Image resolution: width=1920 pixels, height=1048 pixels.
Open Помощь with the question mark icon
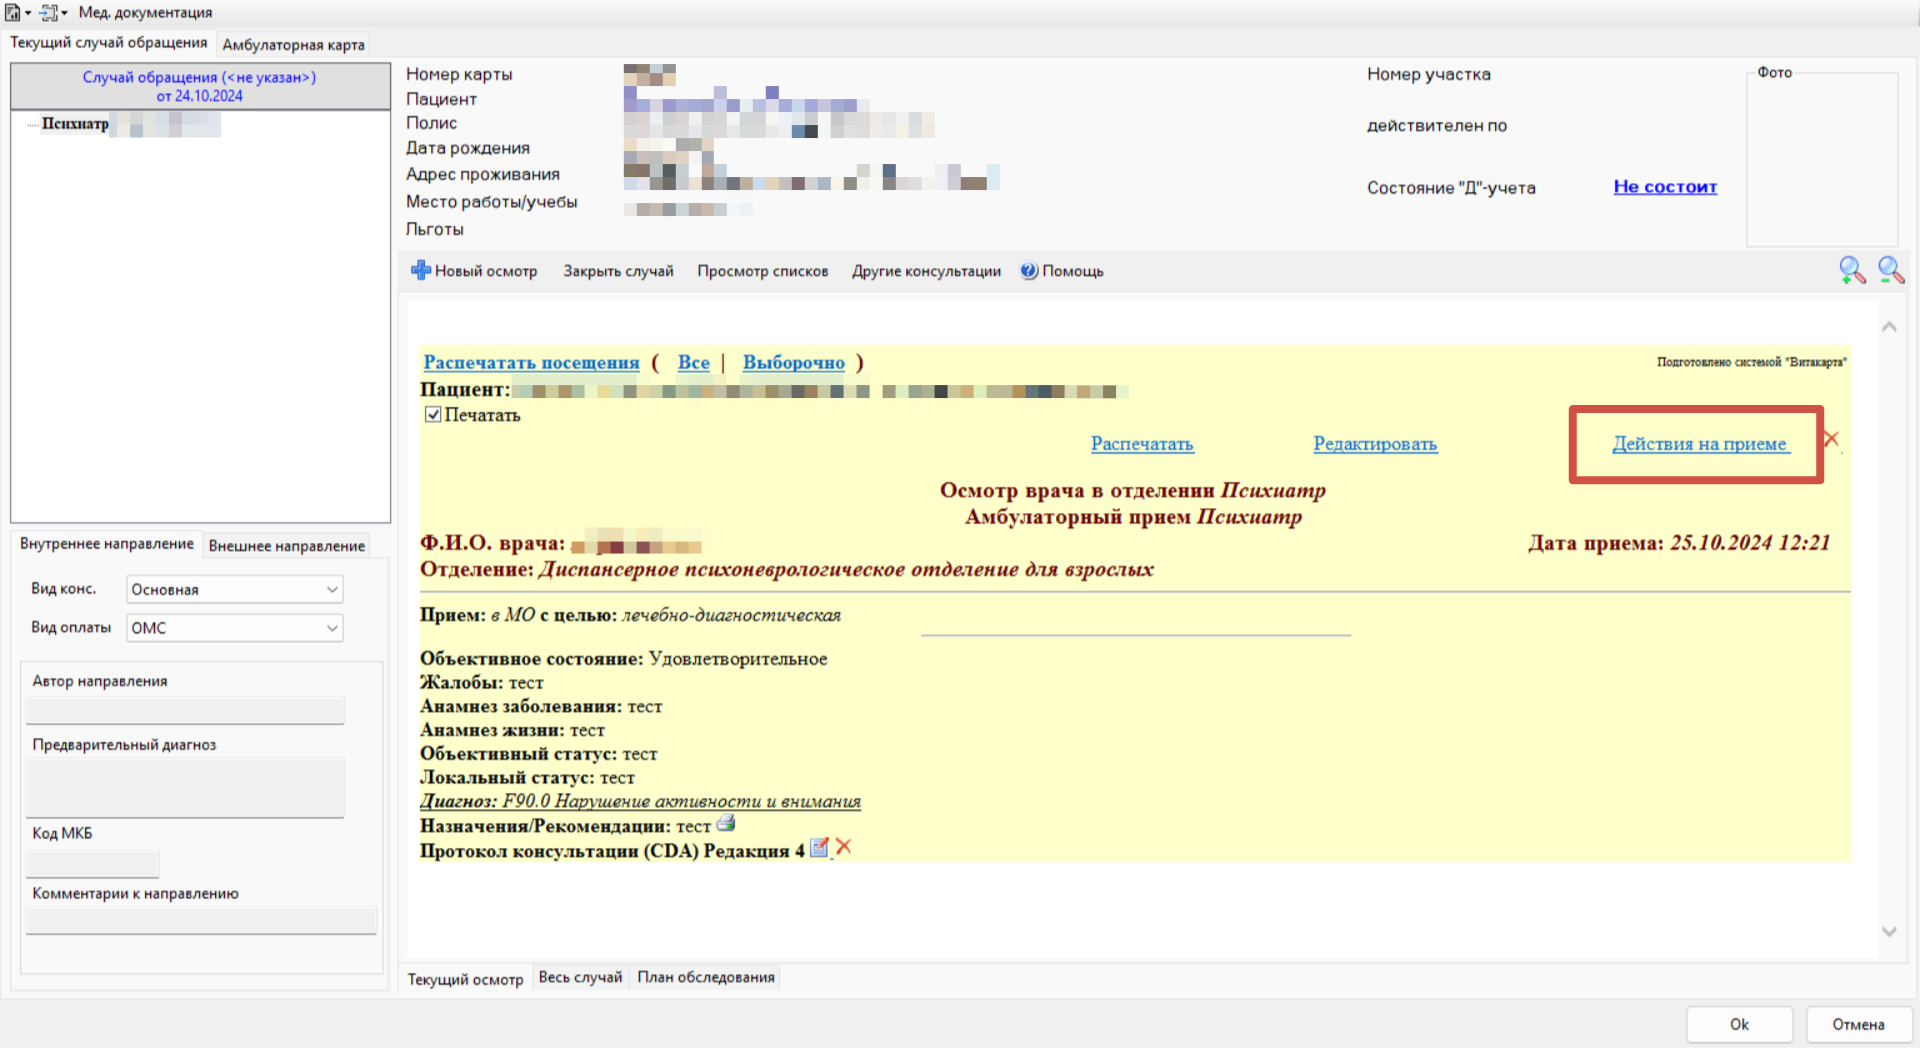tap(1029, 271)
